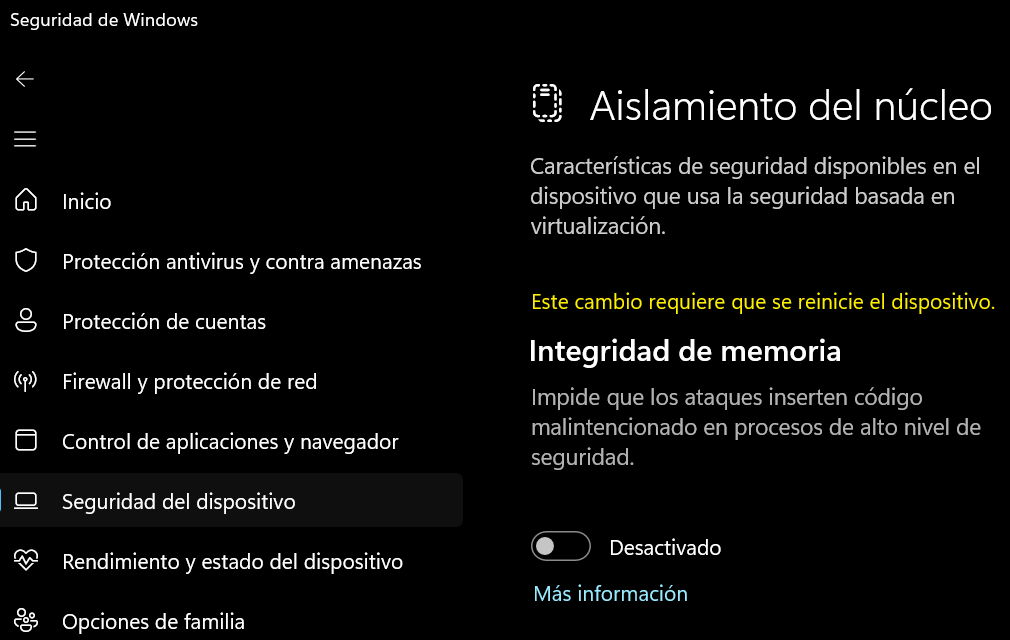This screenshot has height=640, width=1010.
Task: Open Protección de cuentas section
Action: tap(164, 322)
